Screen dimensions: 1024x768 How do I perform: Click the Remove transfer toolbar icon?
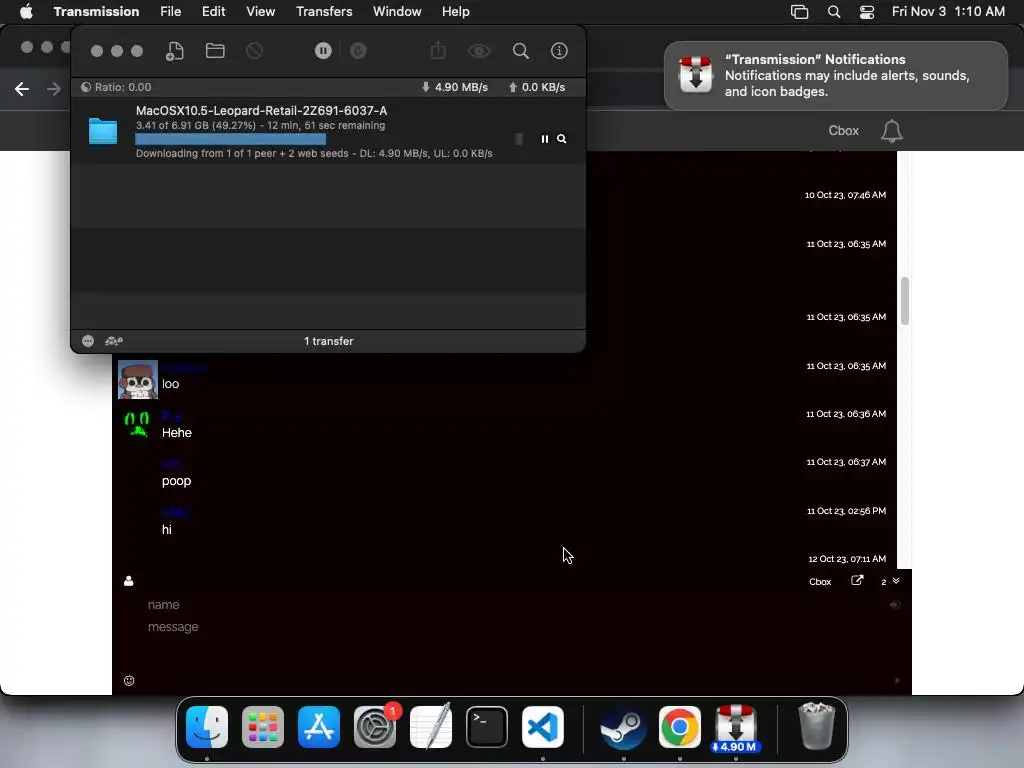click(254, 51)
